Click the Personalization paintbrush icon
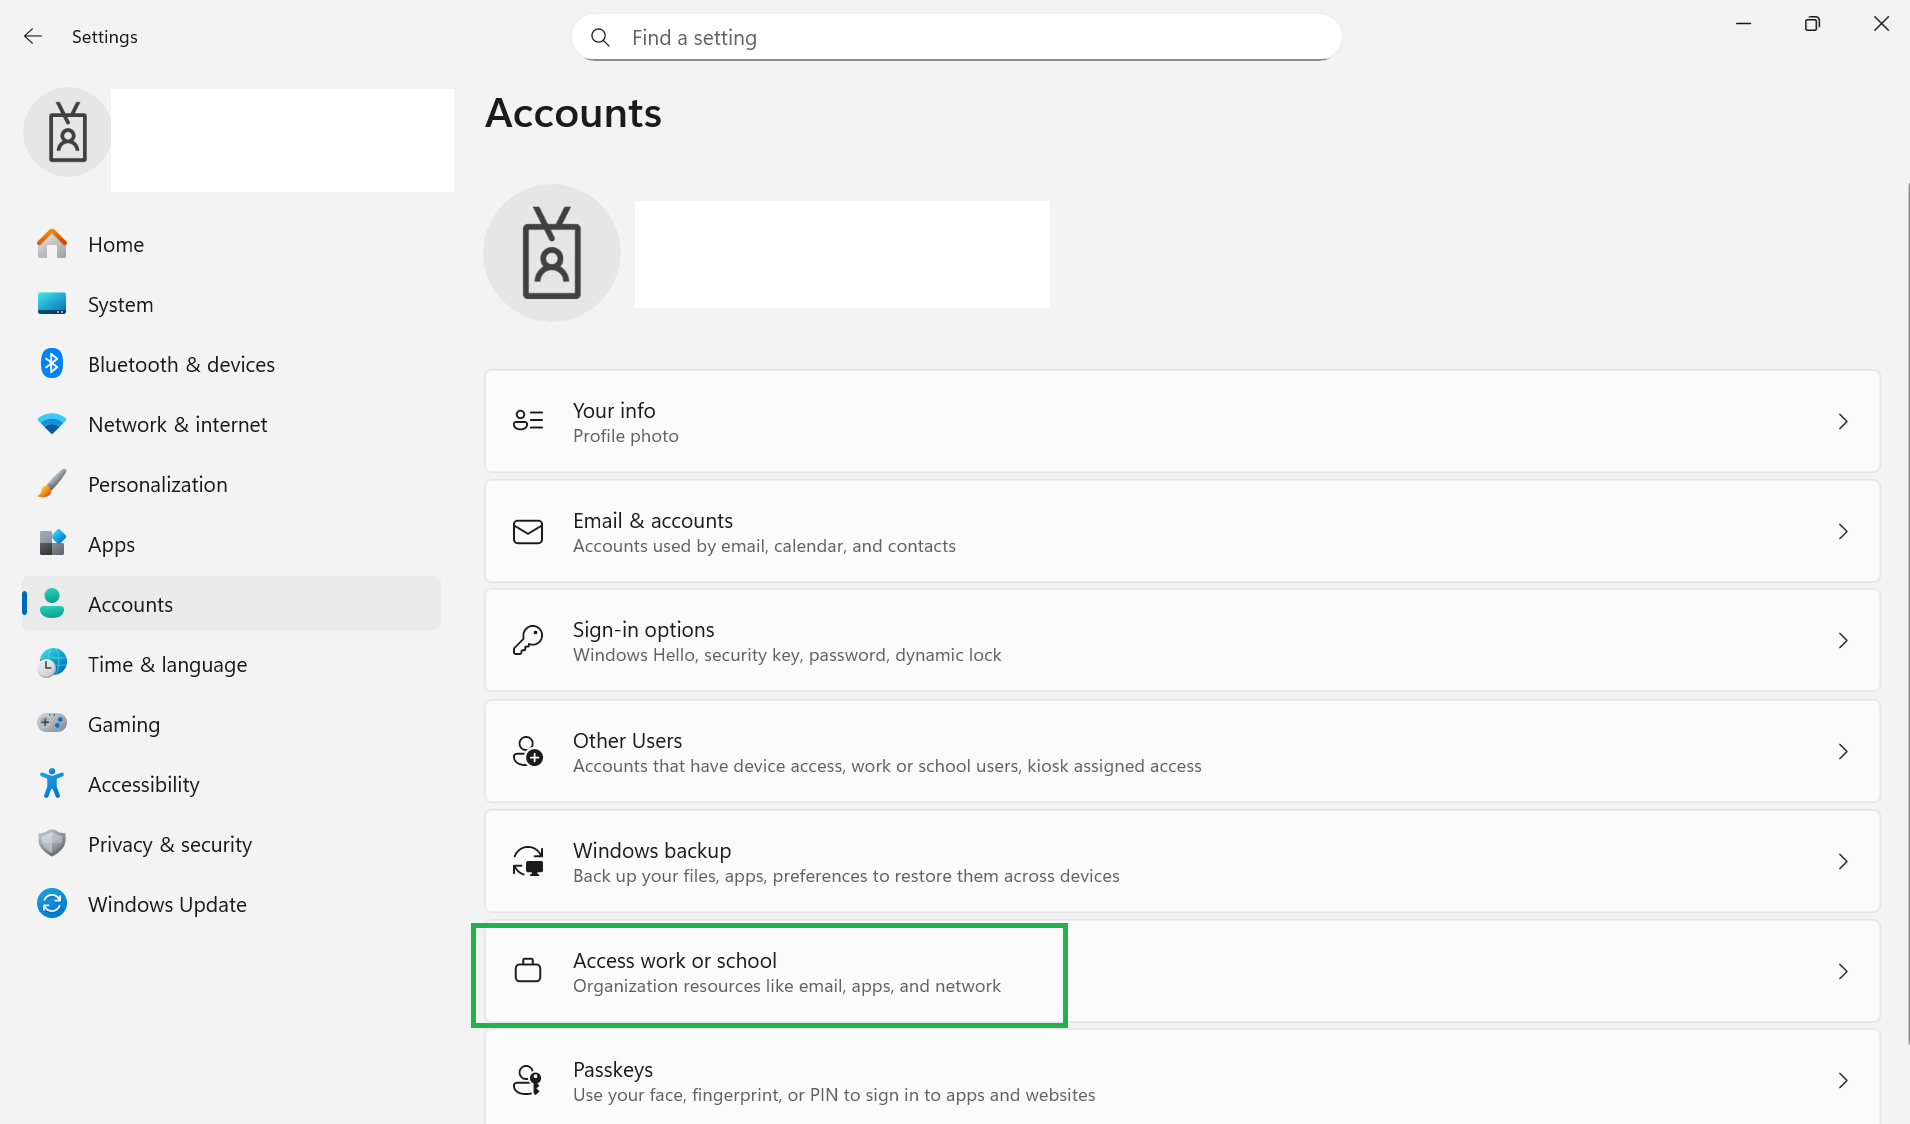 (52, 484)
